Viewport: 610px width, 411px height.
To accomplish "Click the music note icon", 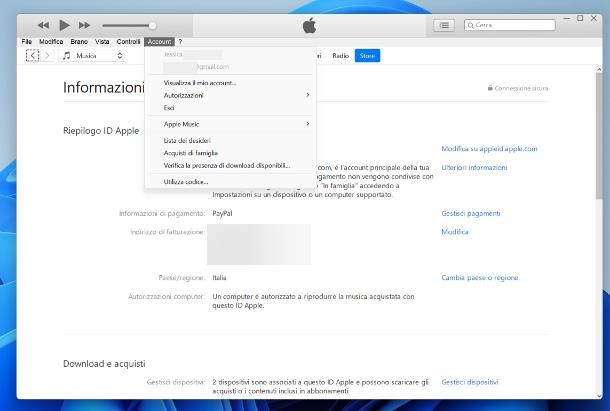I will pyautogui.click(x=67, y=56).
